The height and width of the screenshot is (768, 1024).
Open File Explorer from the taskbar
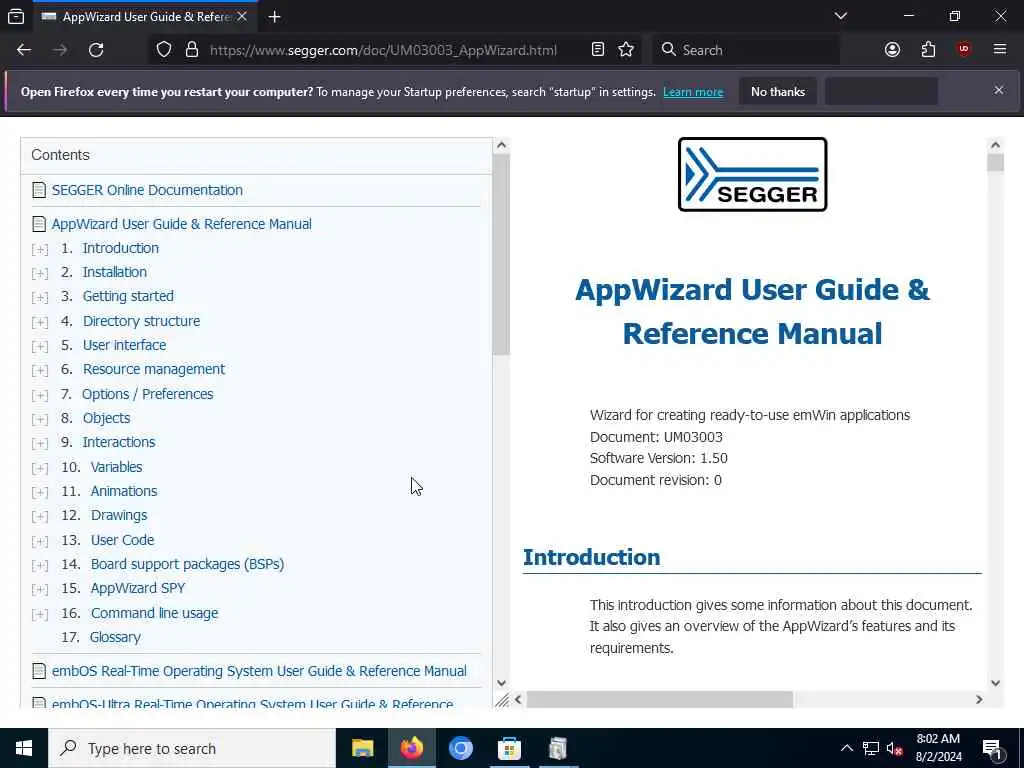[x=362, y=748]
